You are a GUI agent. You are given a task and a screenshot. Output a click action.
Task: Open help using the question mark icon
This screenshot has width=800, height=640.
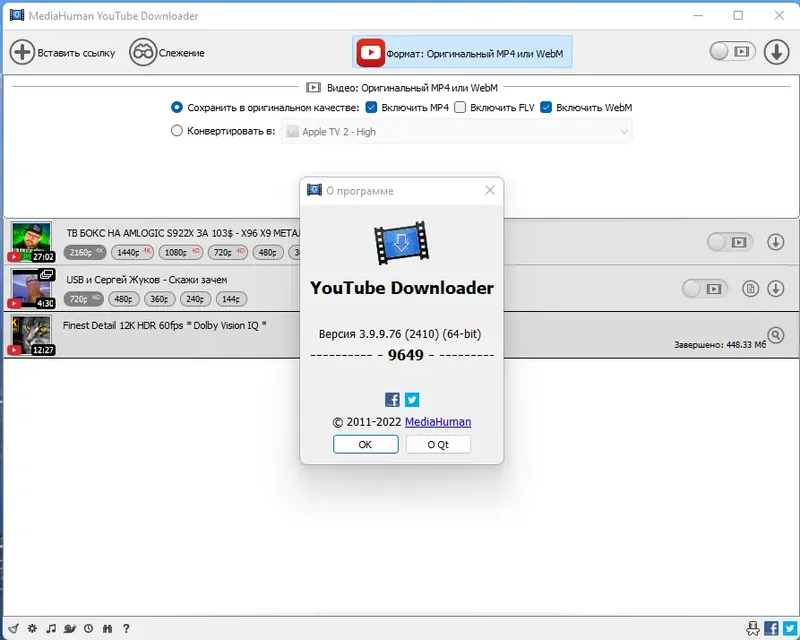126,629
